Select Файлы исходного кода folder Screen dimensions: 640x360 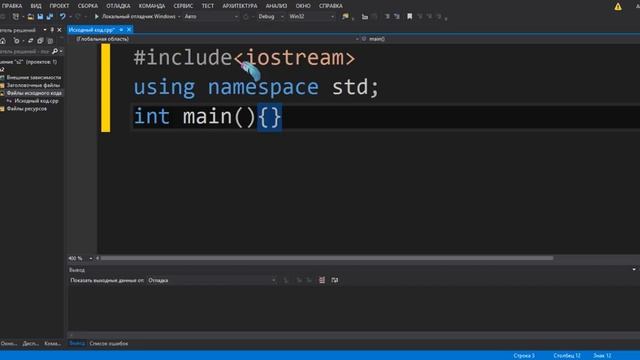click(x=34, y=93)
